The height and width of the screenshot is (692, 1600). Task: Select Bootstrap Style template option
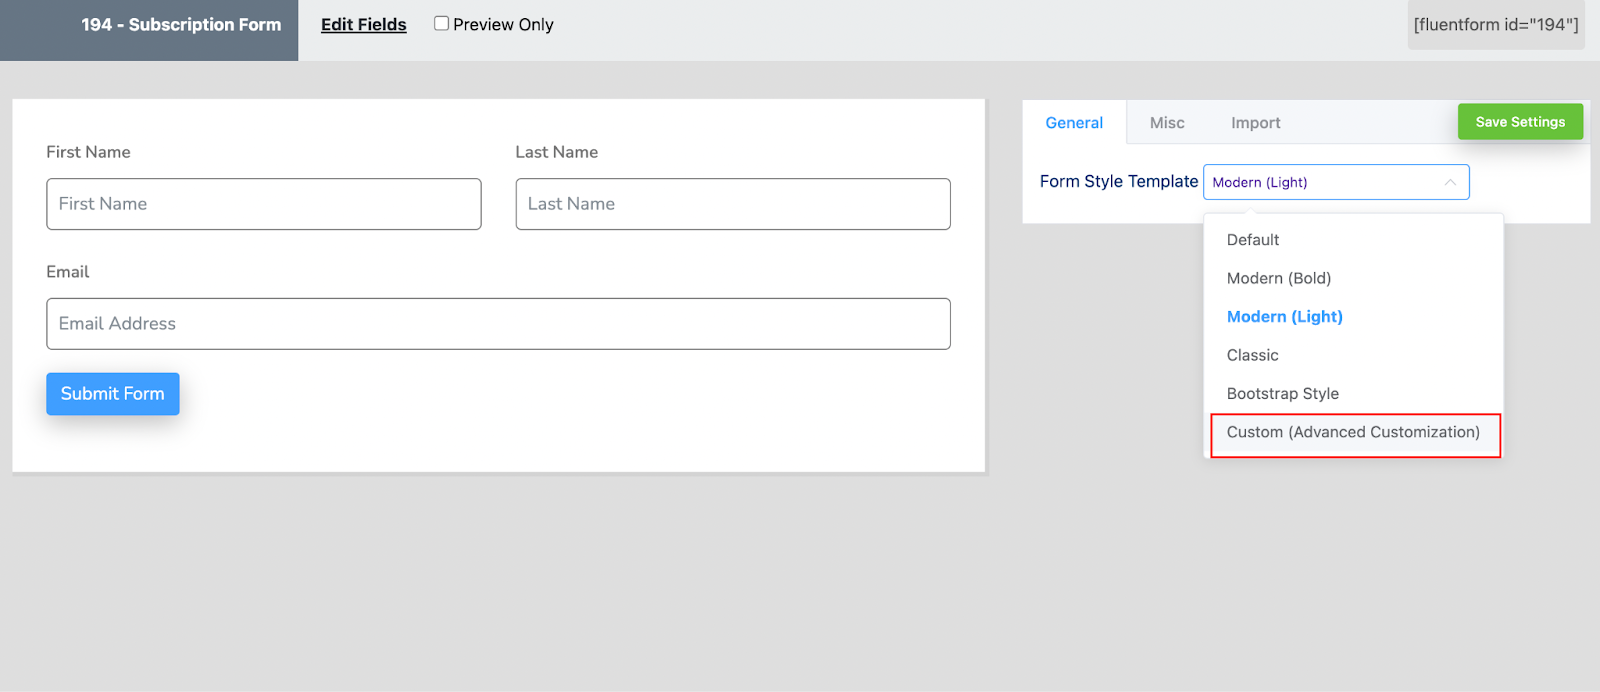pyautogui.click(x=1283, y=394)
